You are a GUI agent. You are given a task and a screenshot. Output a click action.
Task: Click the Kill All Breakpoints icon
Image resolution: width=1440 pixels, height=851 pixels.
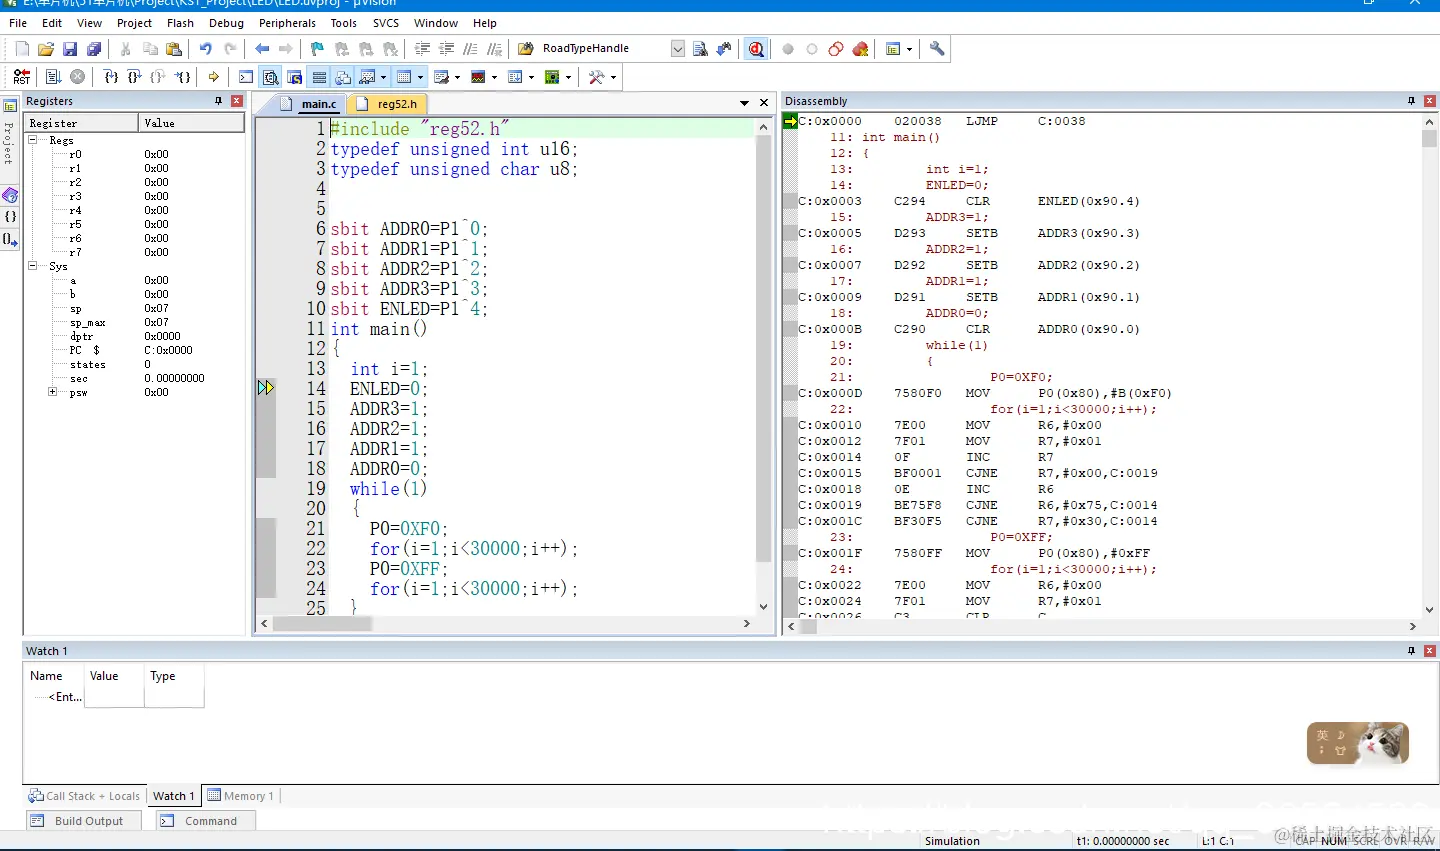(860, 49)
